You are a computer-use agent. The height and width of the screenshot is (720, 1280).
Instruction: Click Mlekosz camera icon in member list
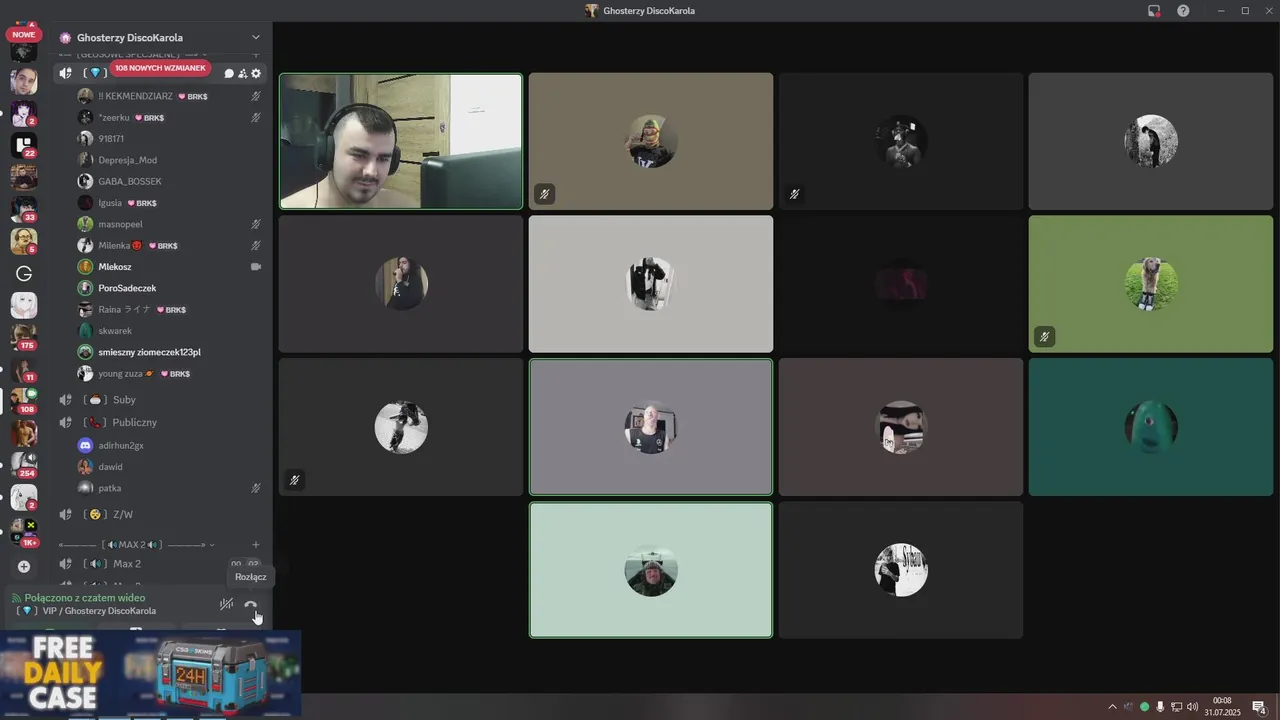[x=256, y=267]
